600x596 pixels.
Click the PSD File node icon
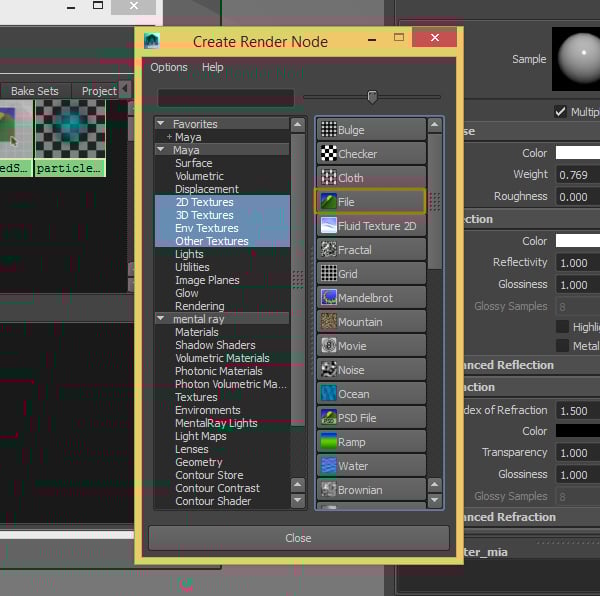tap(329, 418)
